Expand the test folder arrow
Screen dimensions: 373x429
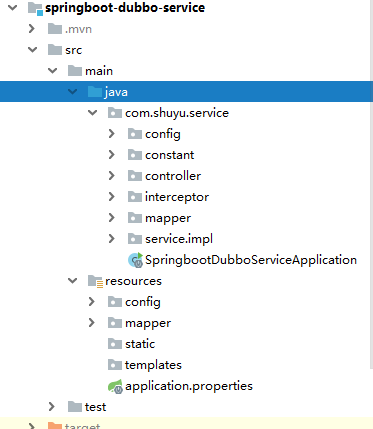(x=52, y=407)
